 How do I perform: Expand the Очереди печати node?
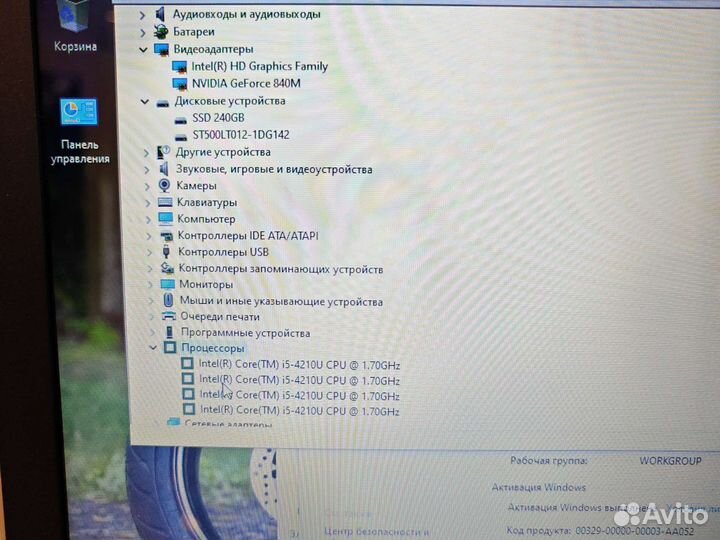pyautogui.click(x=152, y=317)
